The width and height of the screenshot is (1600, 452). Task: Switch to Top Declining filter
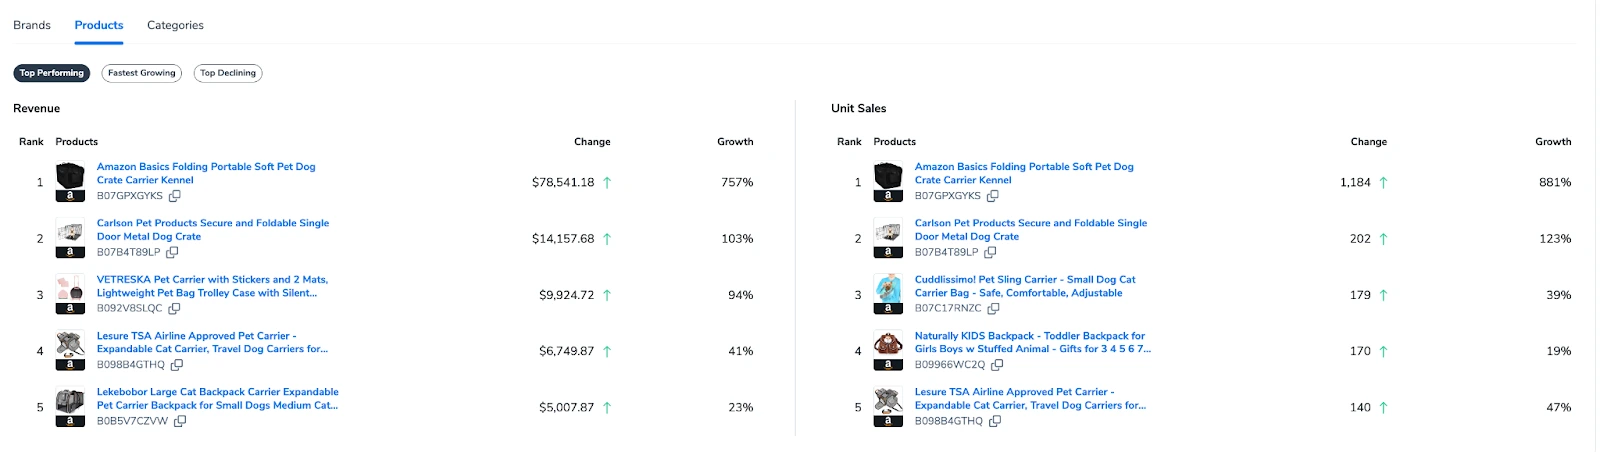point(228,73)
